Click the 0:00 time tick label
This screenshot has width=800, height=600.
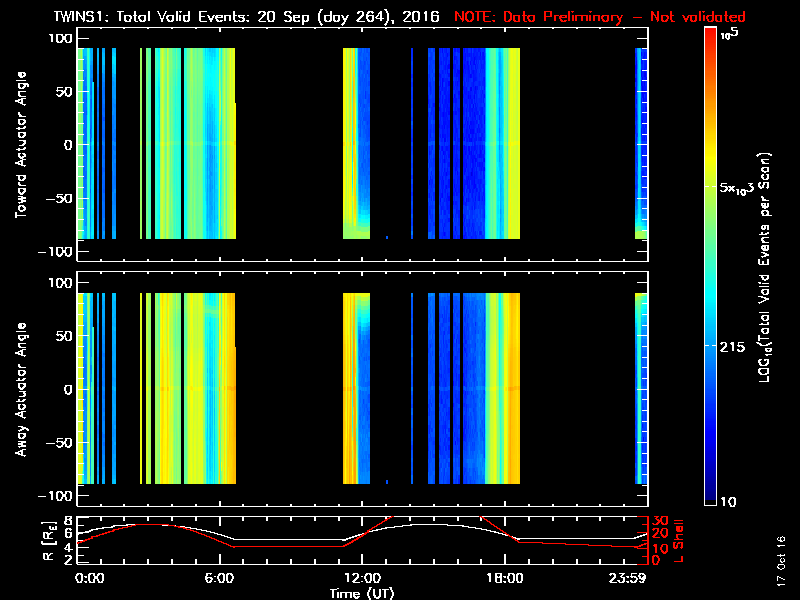point(89,578)
